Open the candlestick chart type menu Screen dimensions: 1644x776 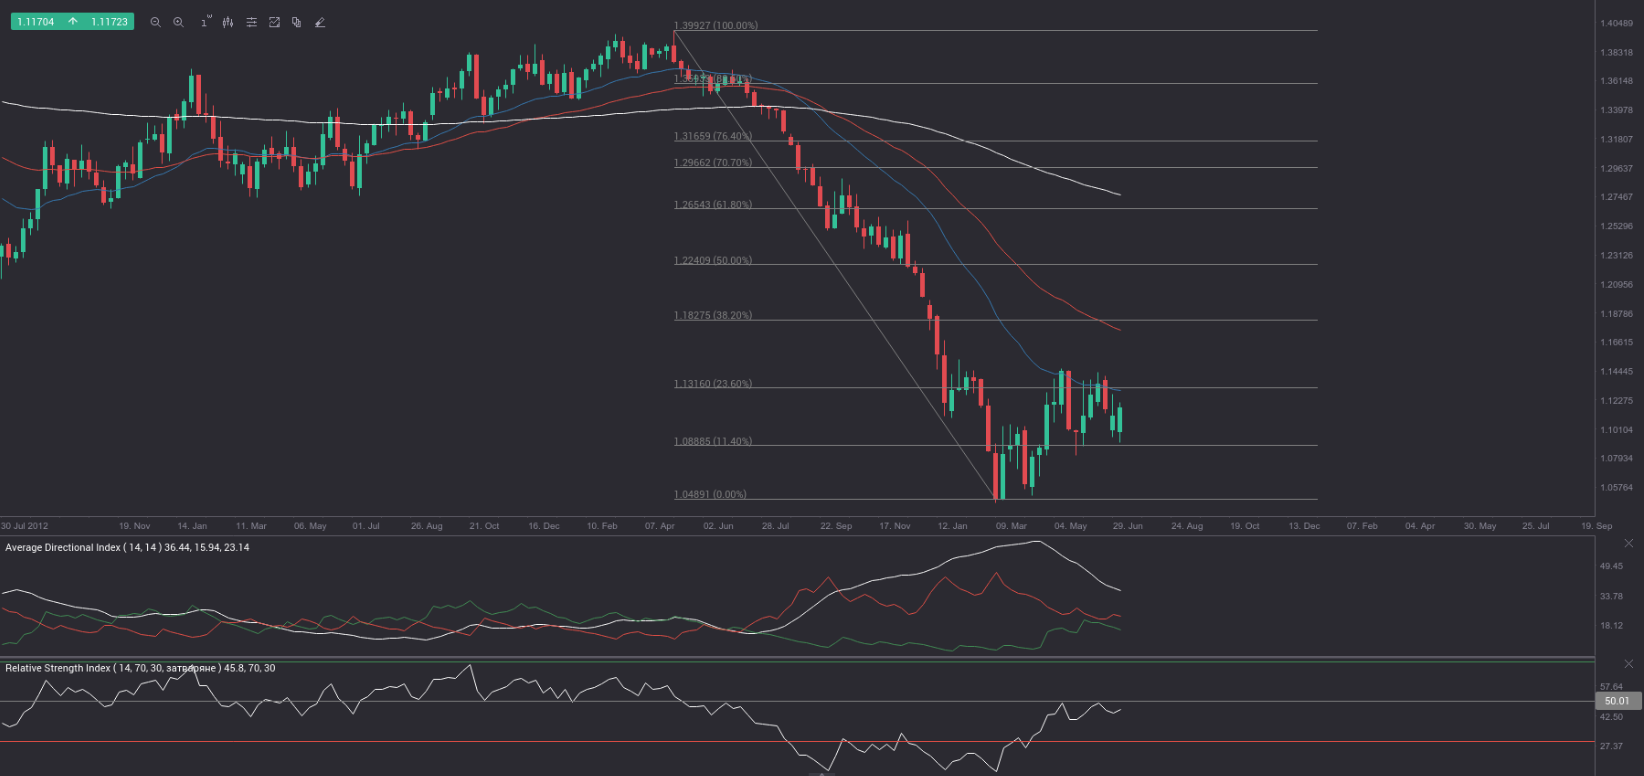[x=228, y=22]
